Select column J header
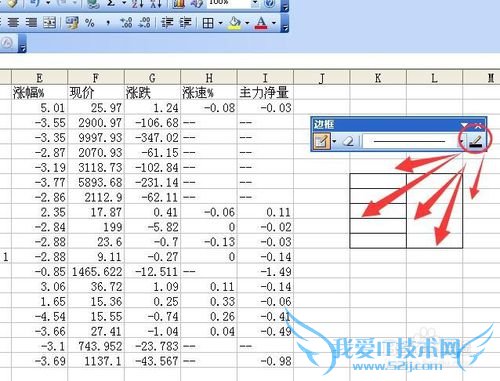500x381 pixels. [322, 78]
